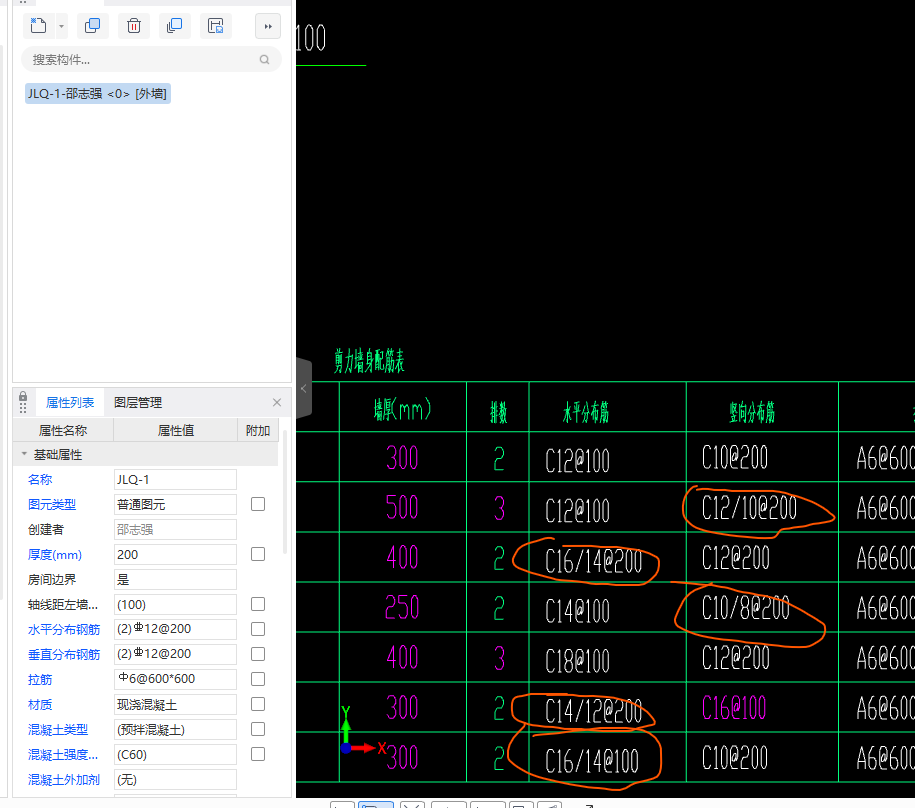Click C10/8@200 cell in drawing table

[x=745, y=608]
